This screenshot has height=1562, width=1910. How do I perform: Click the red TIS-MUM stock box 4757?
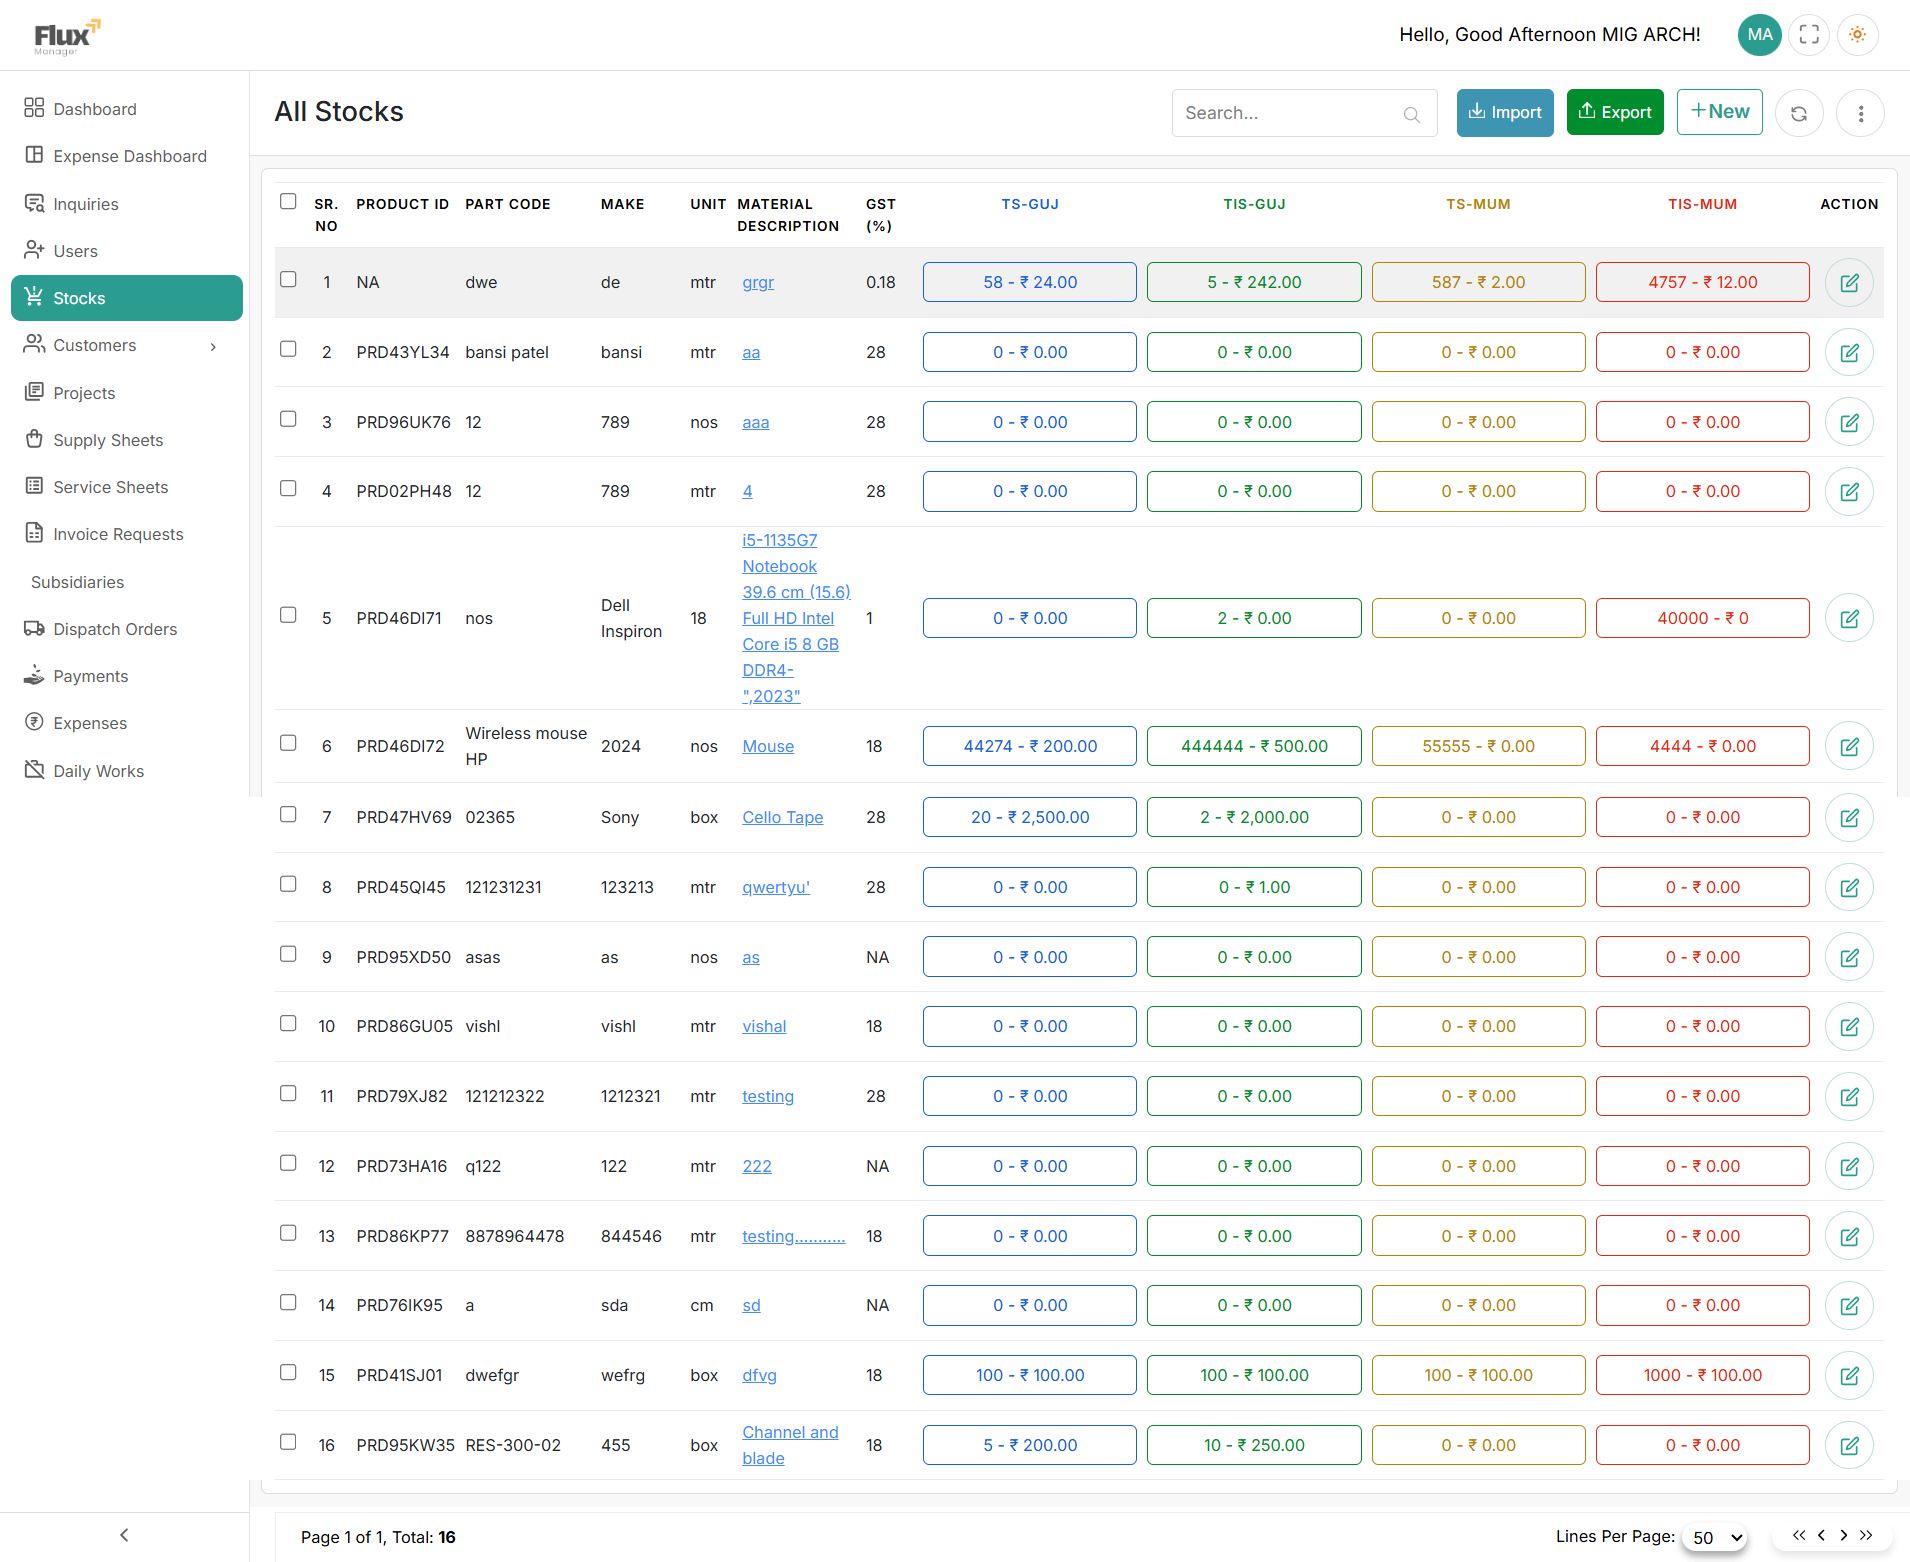click(x=1702, y=282)
